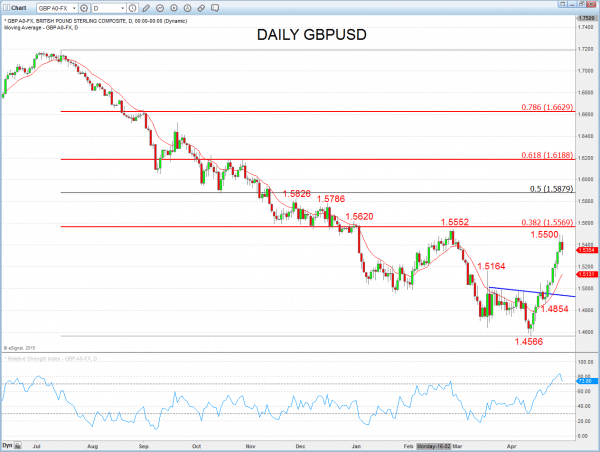
Task: Click the 0.786 (1.6629) Fibonacci label
Action: [x=547, y=107]
